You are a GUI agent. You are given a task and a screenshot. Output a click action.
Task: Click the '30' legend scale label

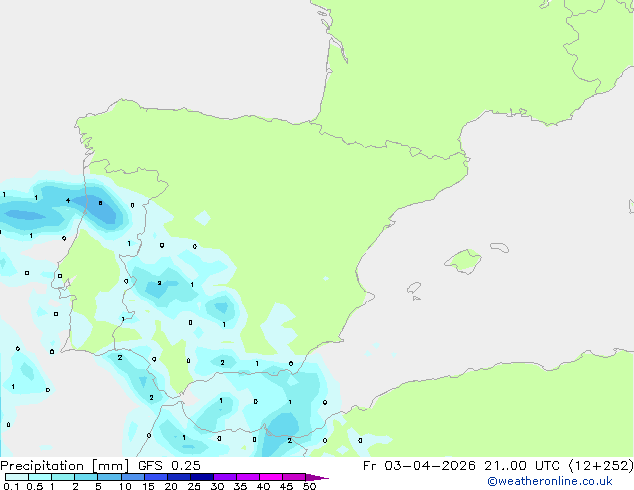[218, 486]
